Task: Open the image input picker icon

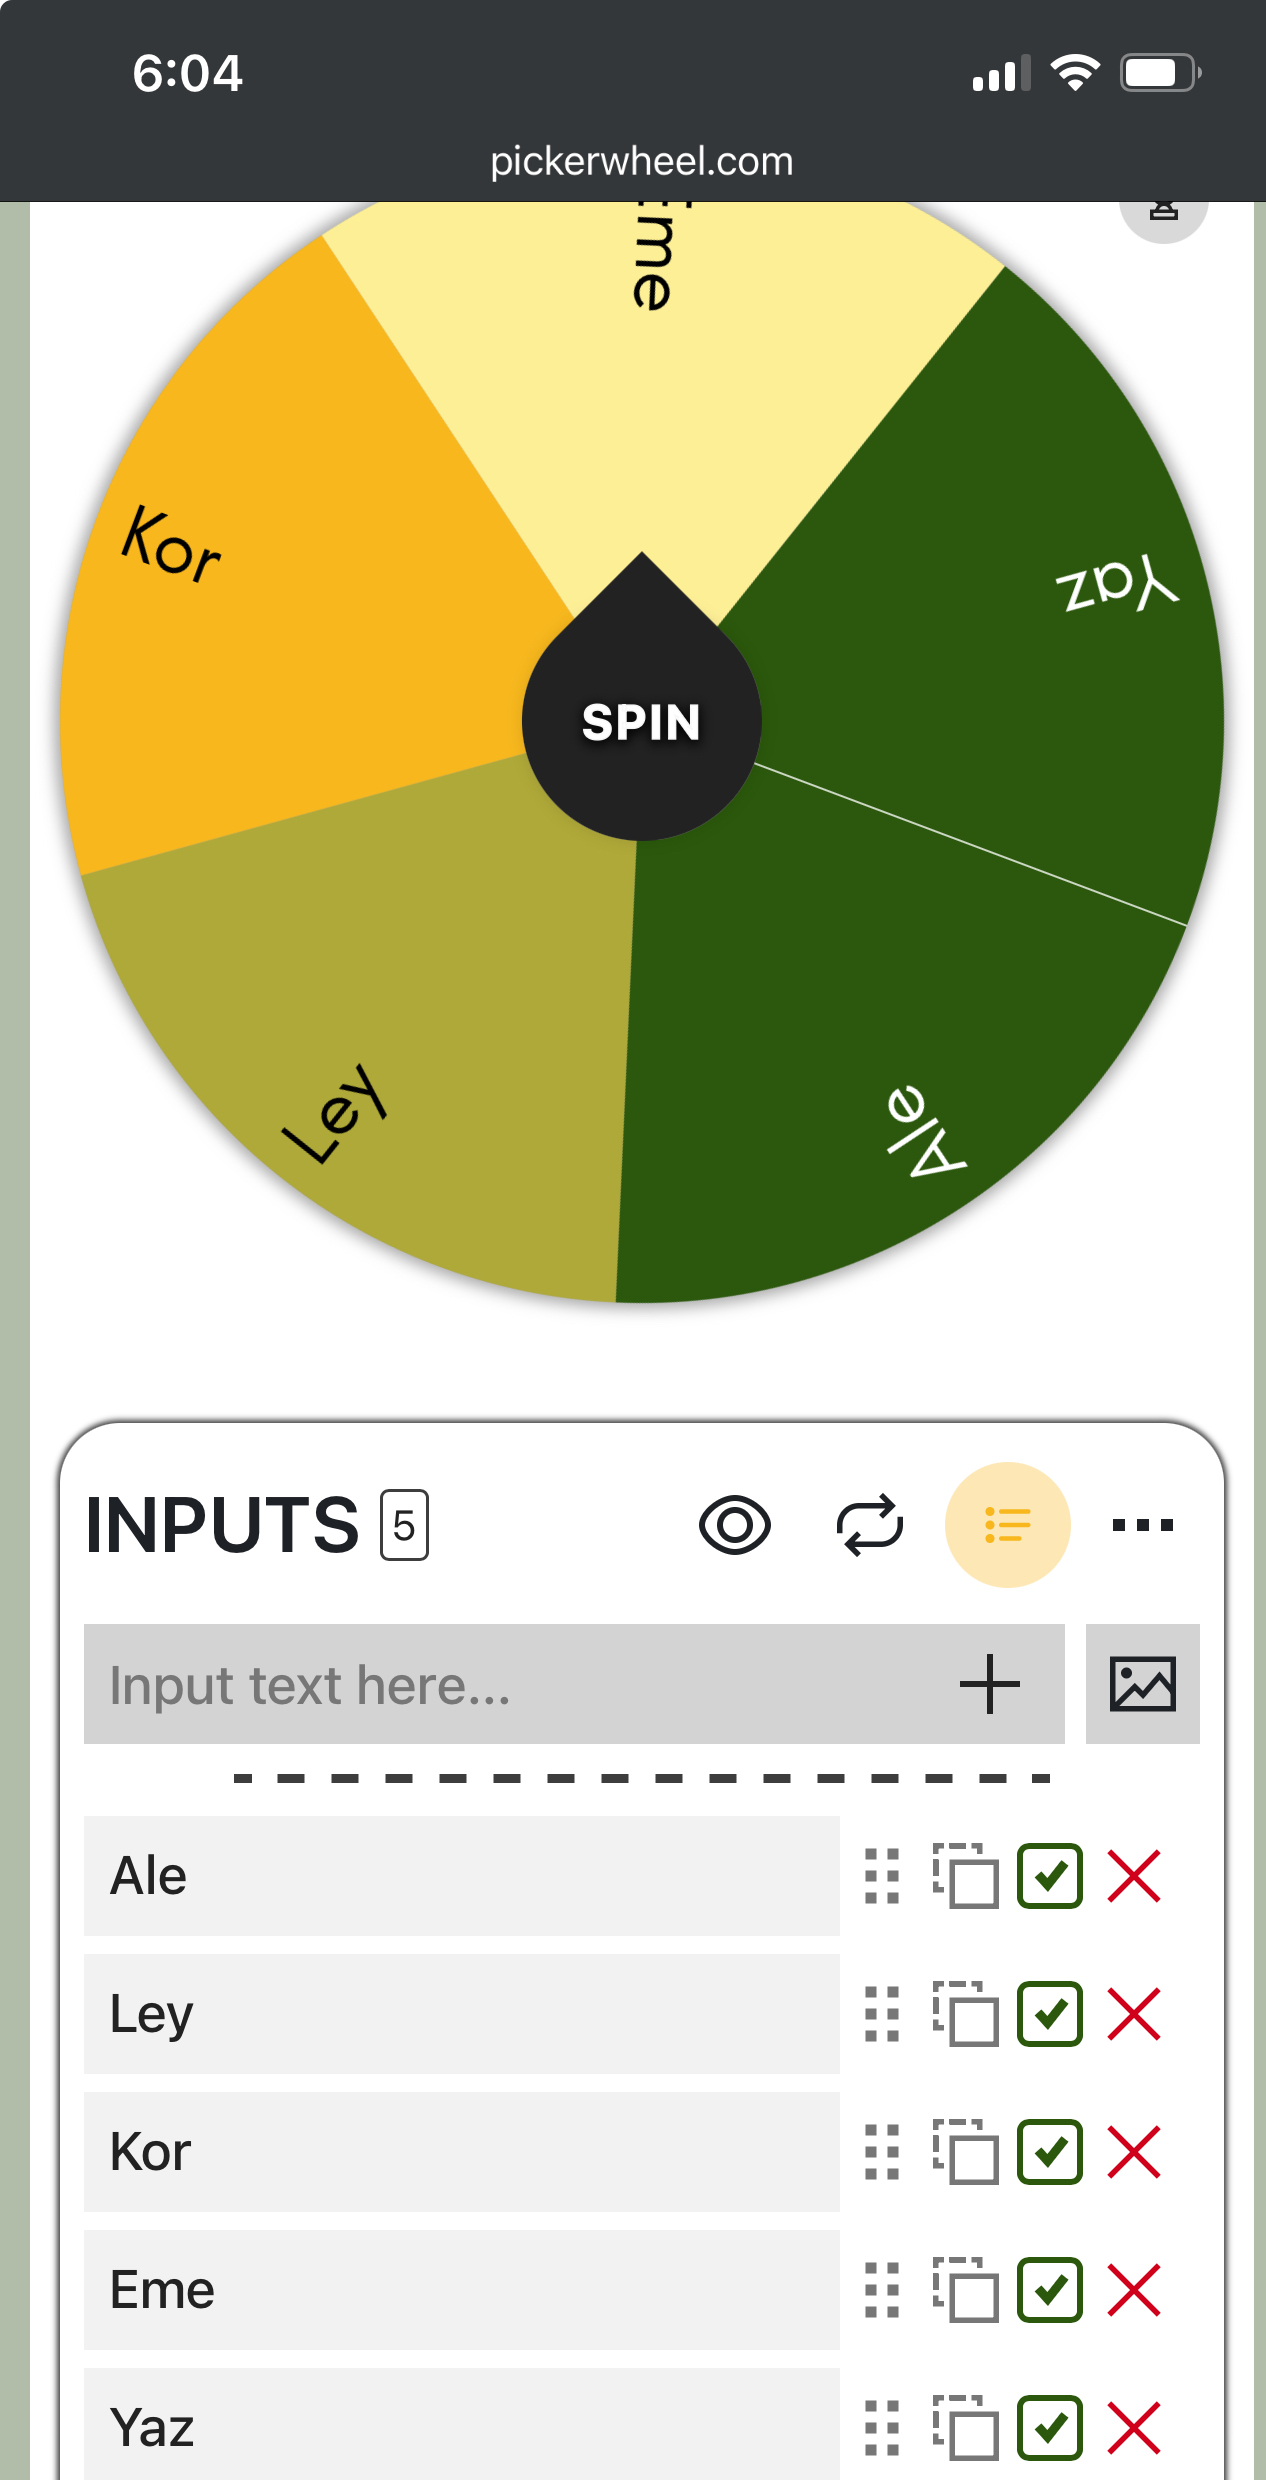Action: [x=1142, y=1684]
